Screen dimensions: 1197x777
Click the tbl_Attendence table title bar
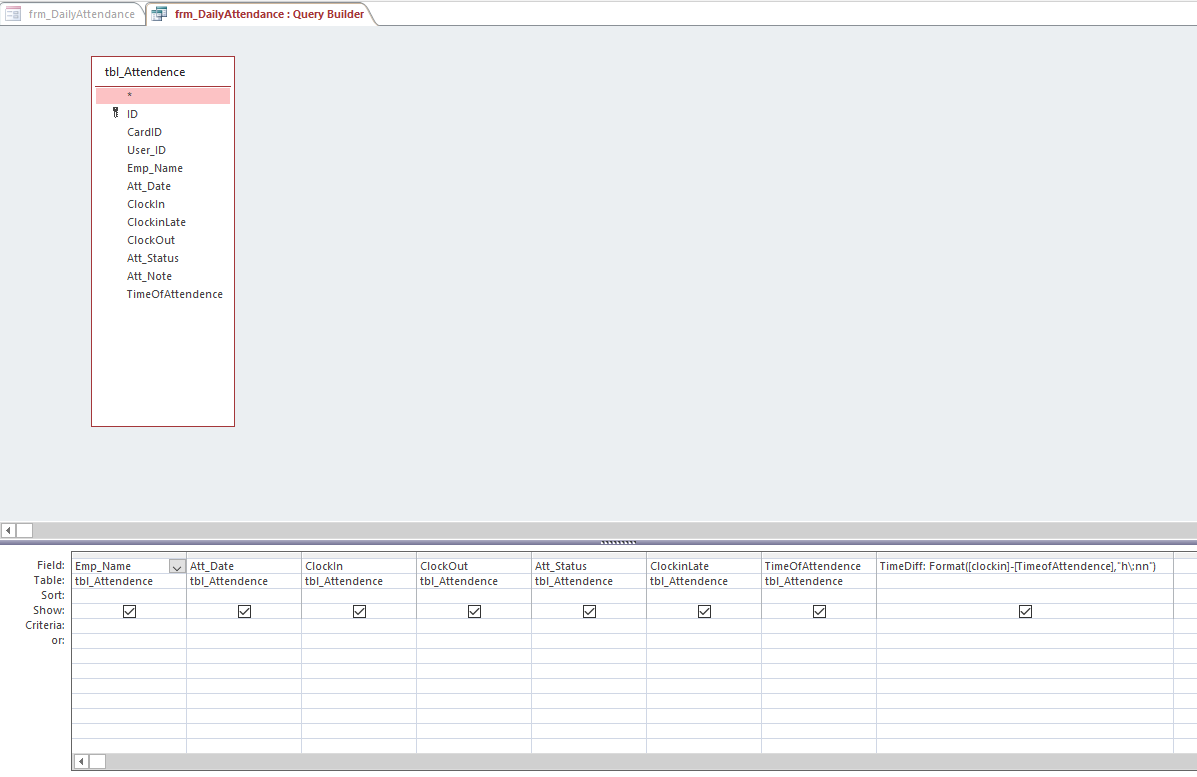pyautogui.click(x=163, y=72)
